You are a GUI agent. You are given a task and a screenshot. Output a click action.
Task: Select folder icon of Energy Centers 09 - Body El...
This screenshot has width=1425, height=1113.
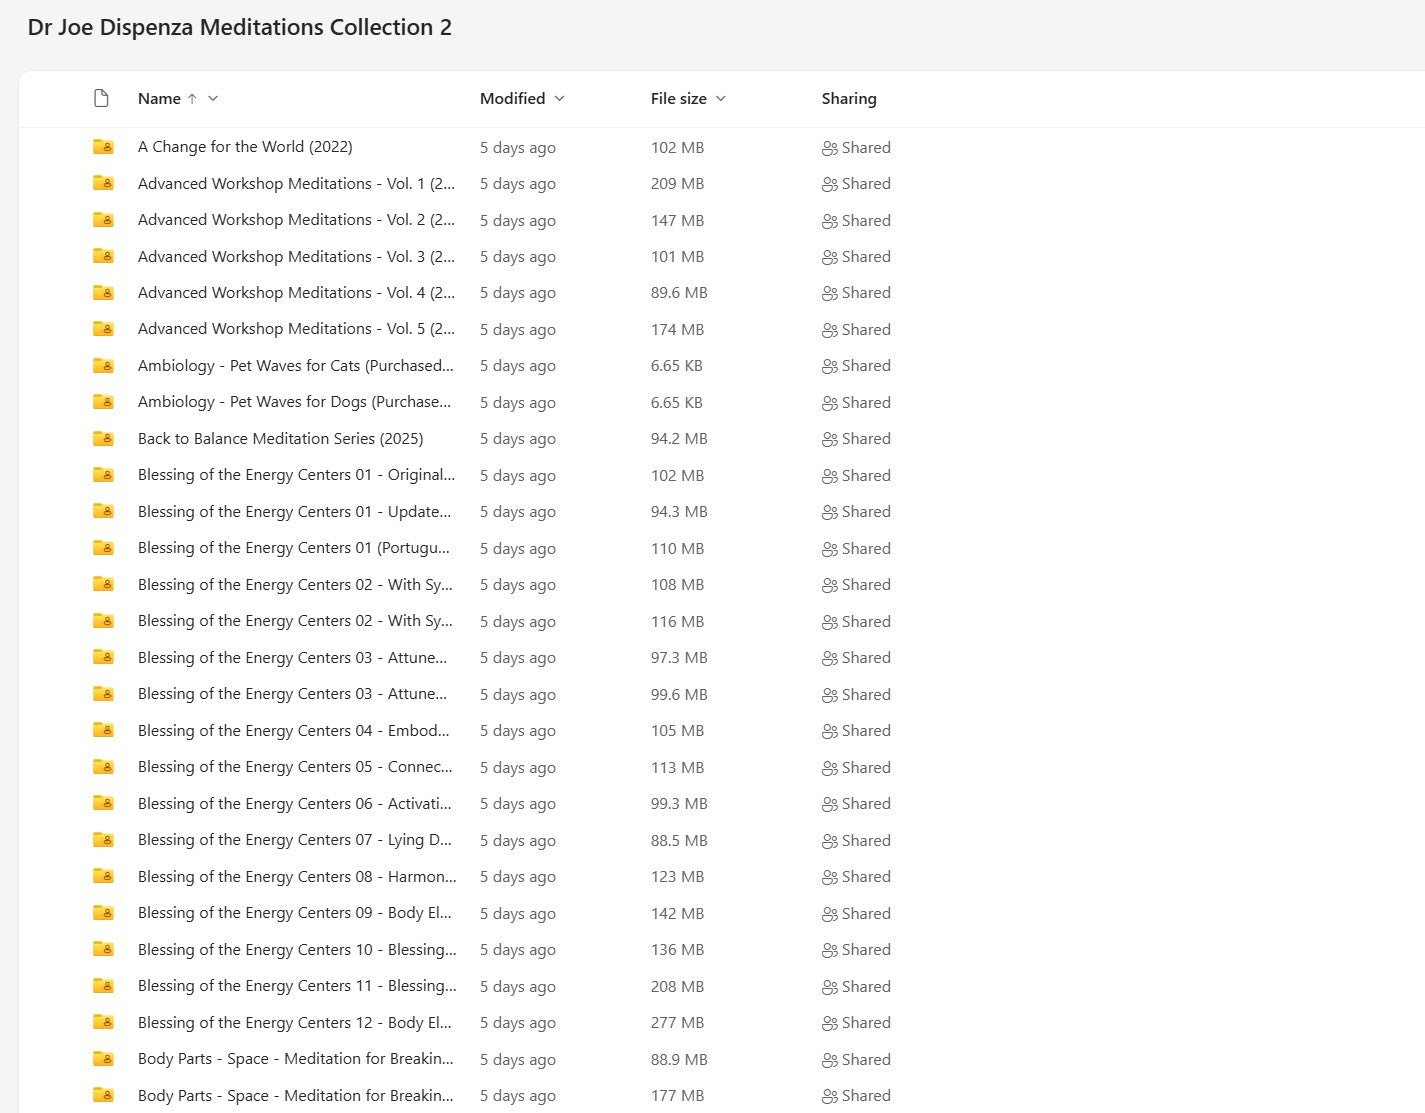click(x=103, y=913)
